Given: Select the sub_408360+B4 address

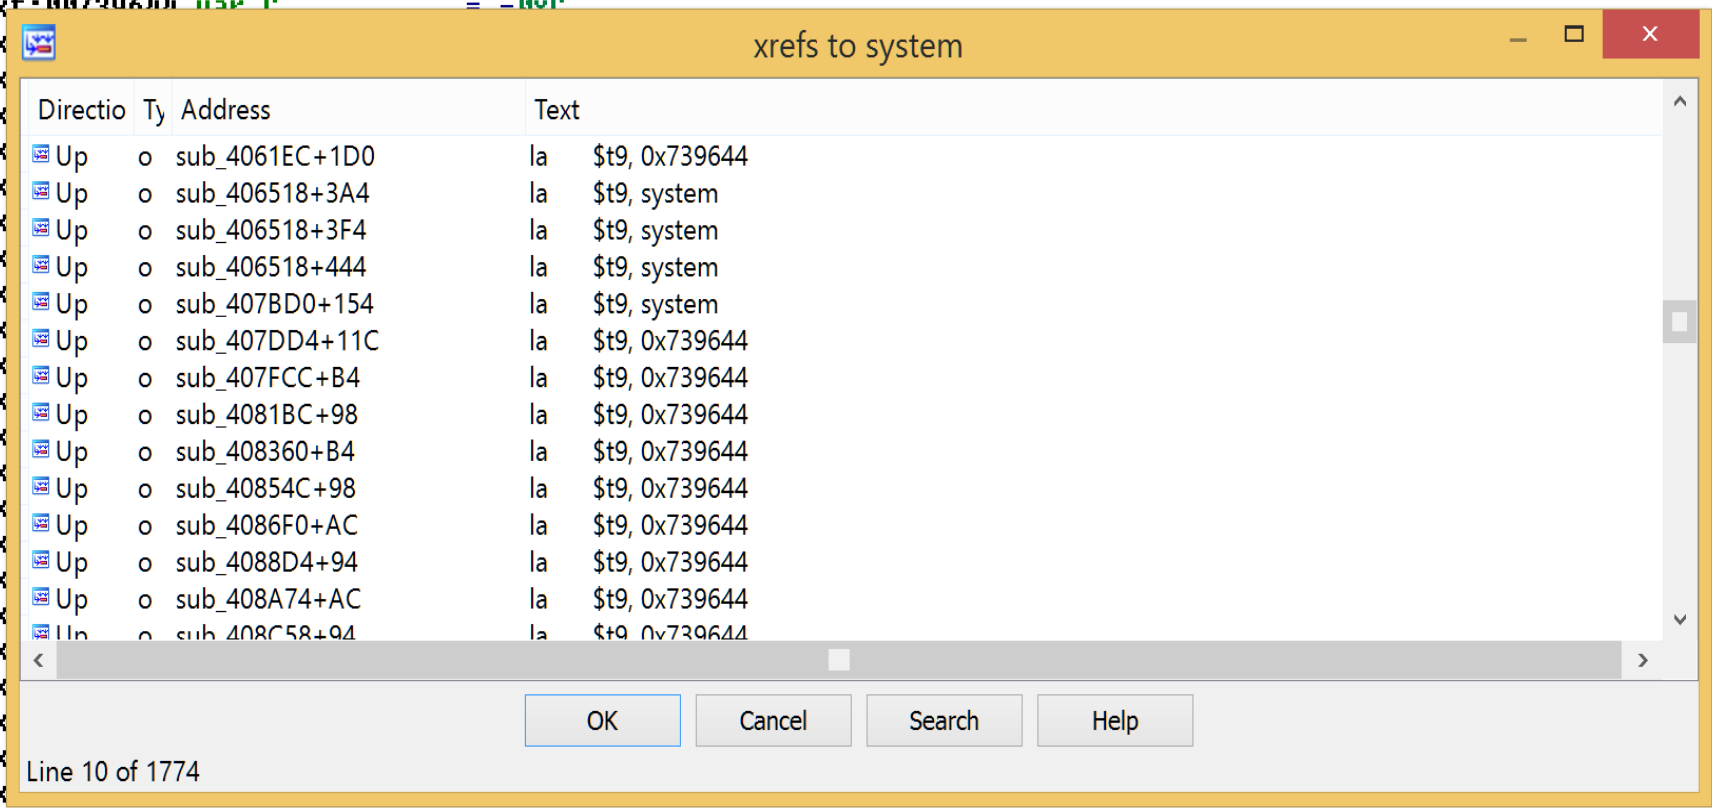Looking at the screenshot, I should [265, 452].
